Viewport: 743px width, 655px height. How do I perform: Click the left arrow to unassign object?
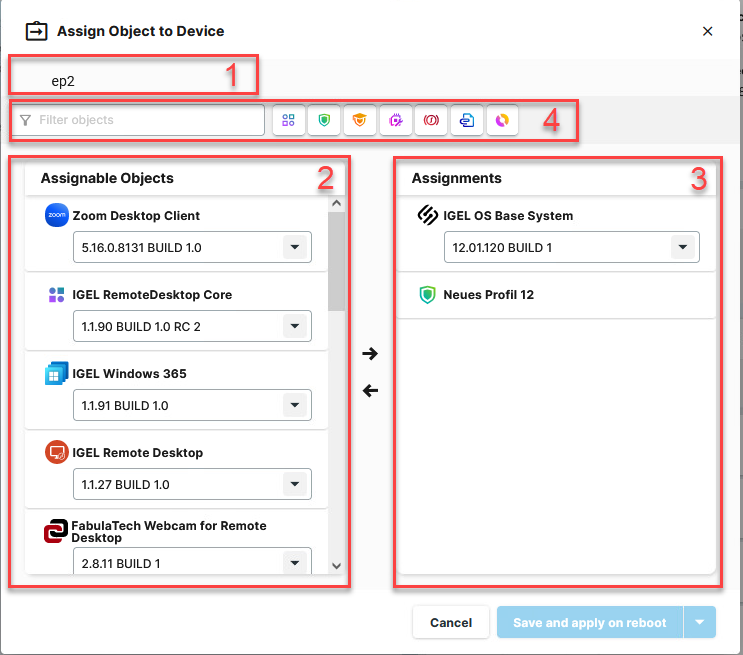point(370,391)
